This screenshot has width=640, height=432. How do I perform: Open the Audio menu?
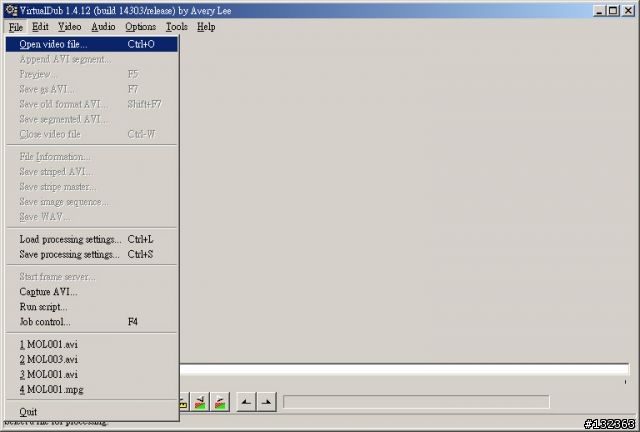pyautogui.click(x=103, y=27)
